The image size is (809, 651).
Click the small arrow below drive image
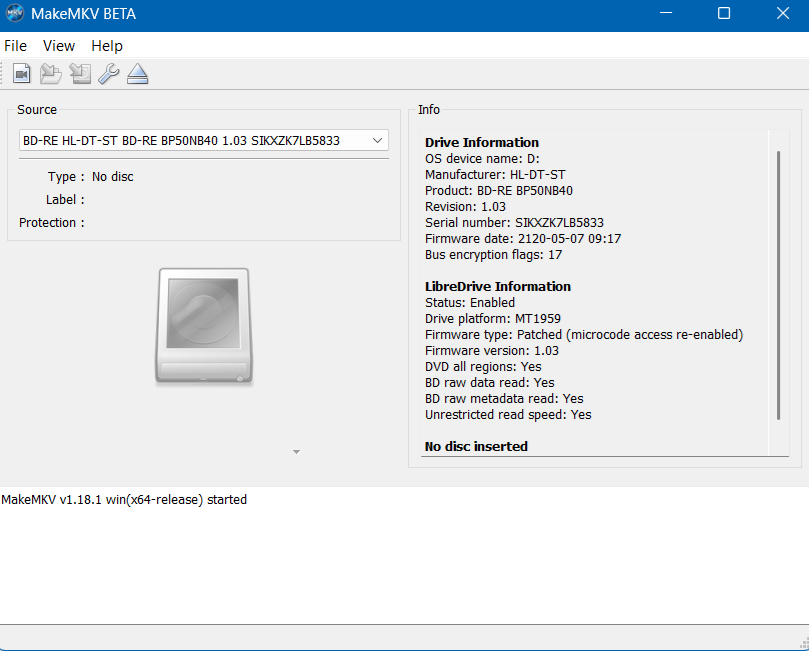tap(296, 453)
